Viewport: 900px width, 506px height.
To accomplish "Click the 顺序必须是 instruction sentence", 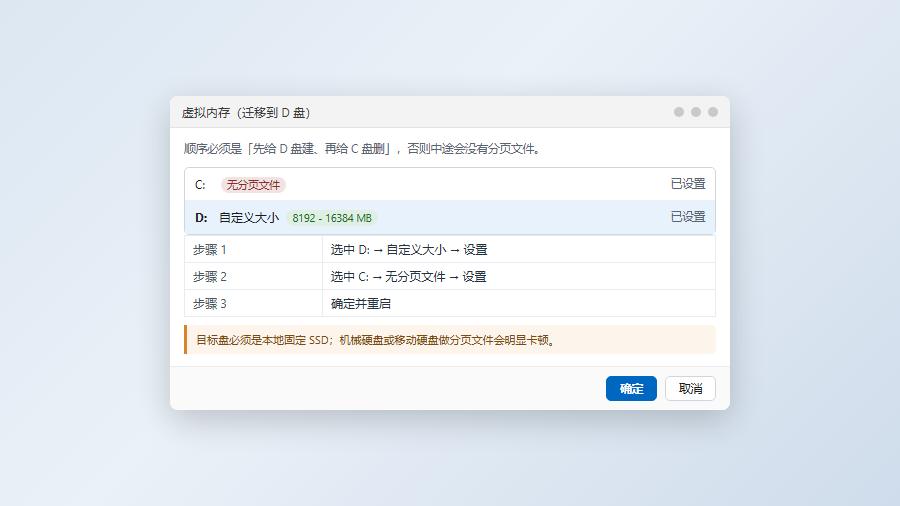I will tap(362, 149).
